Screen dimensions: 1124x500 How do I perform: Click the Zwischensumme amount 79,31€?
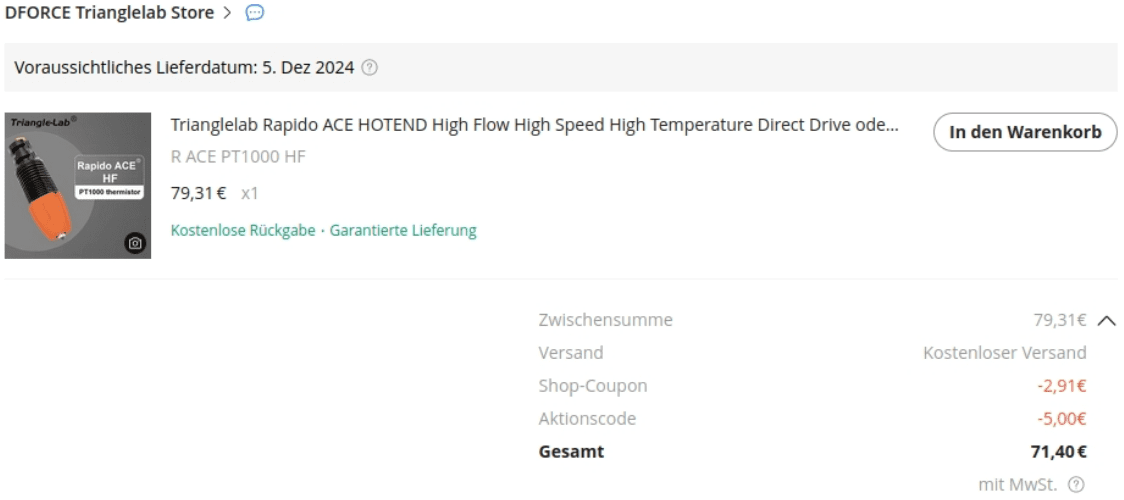(x=1059, y=320)
